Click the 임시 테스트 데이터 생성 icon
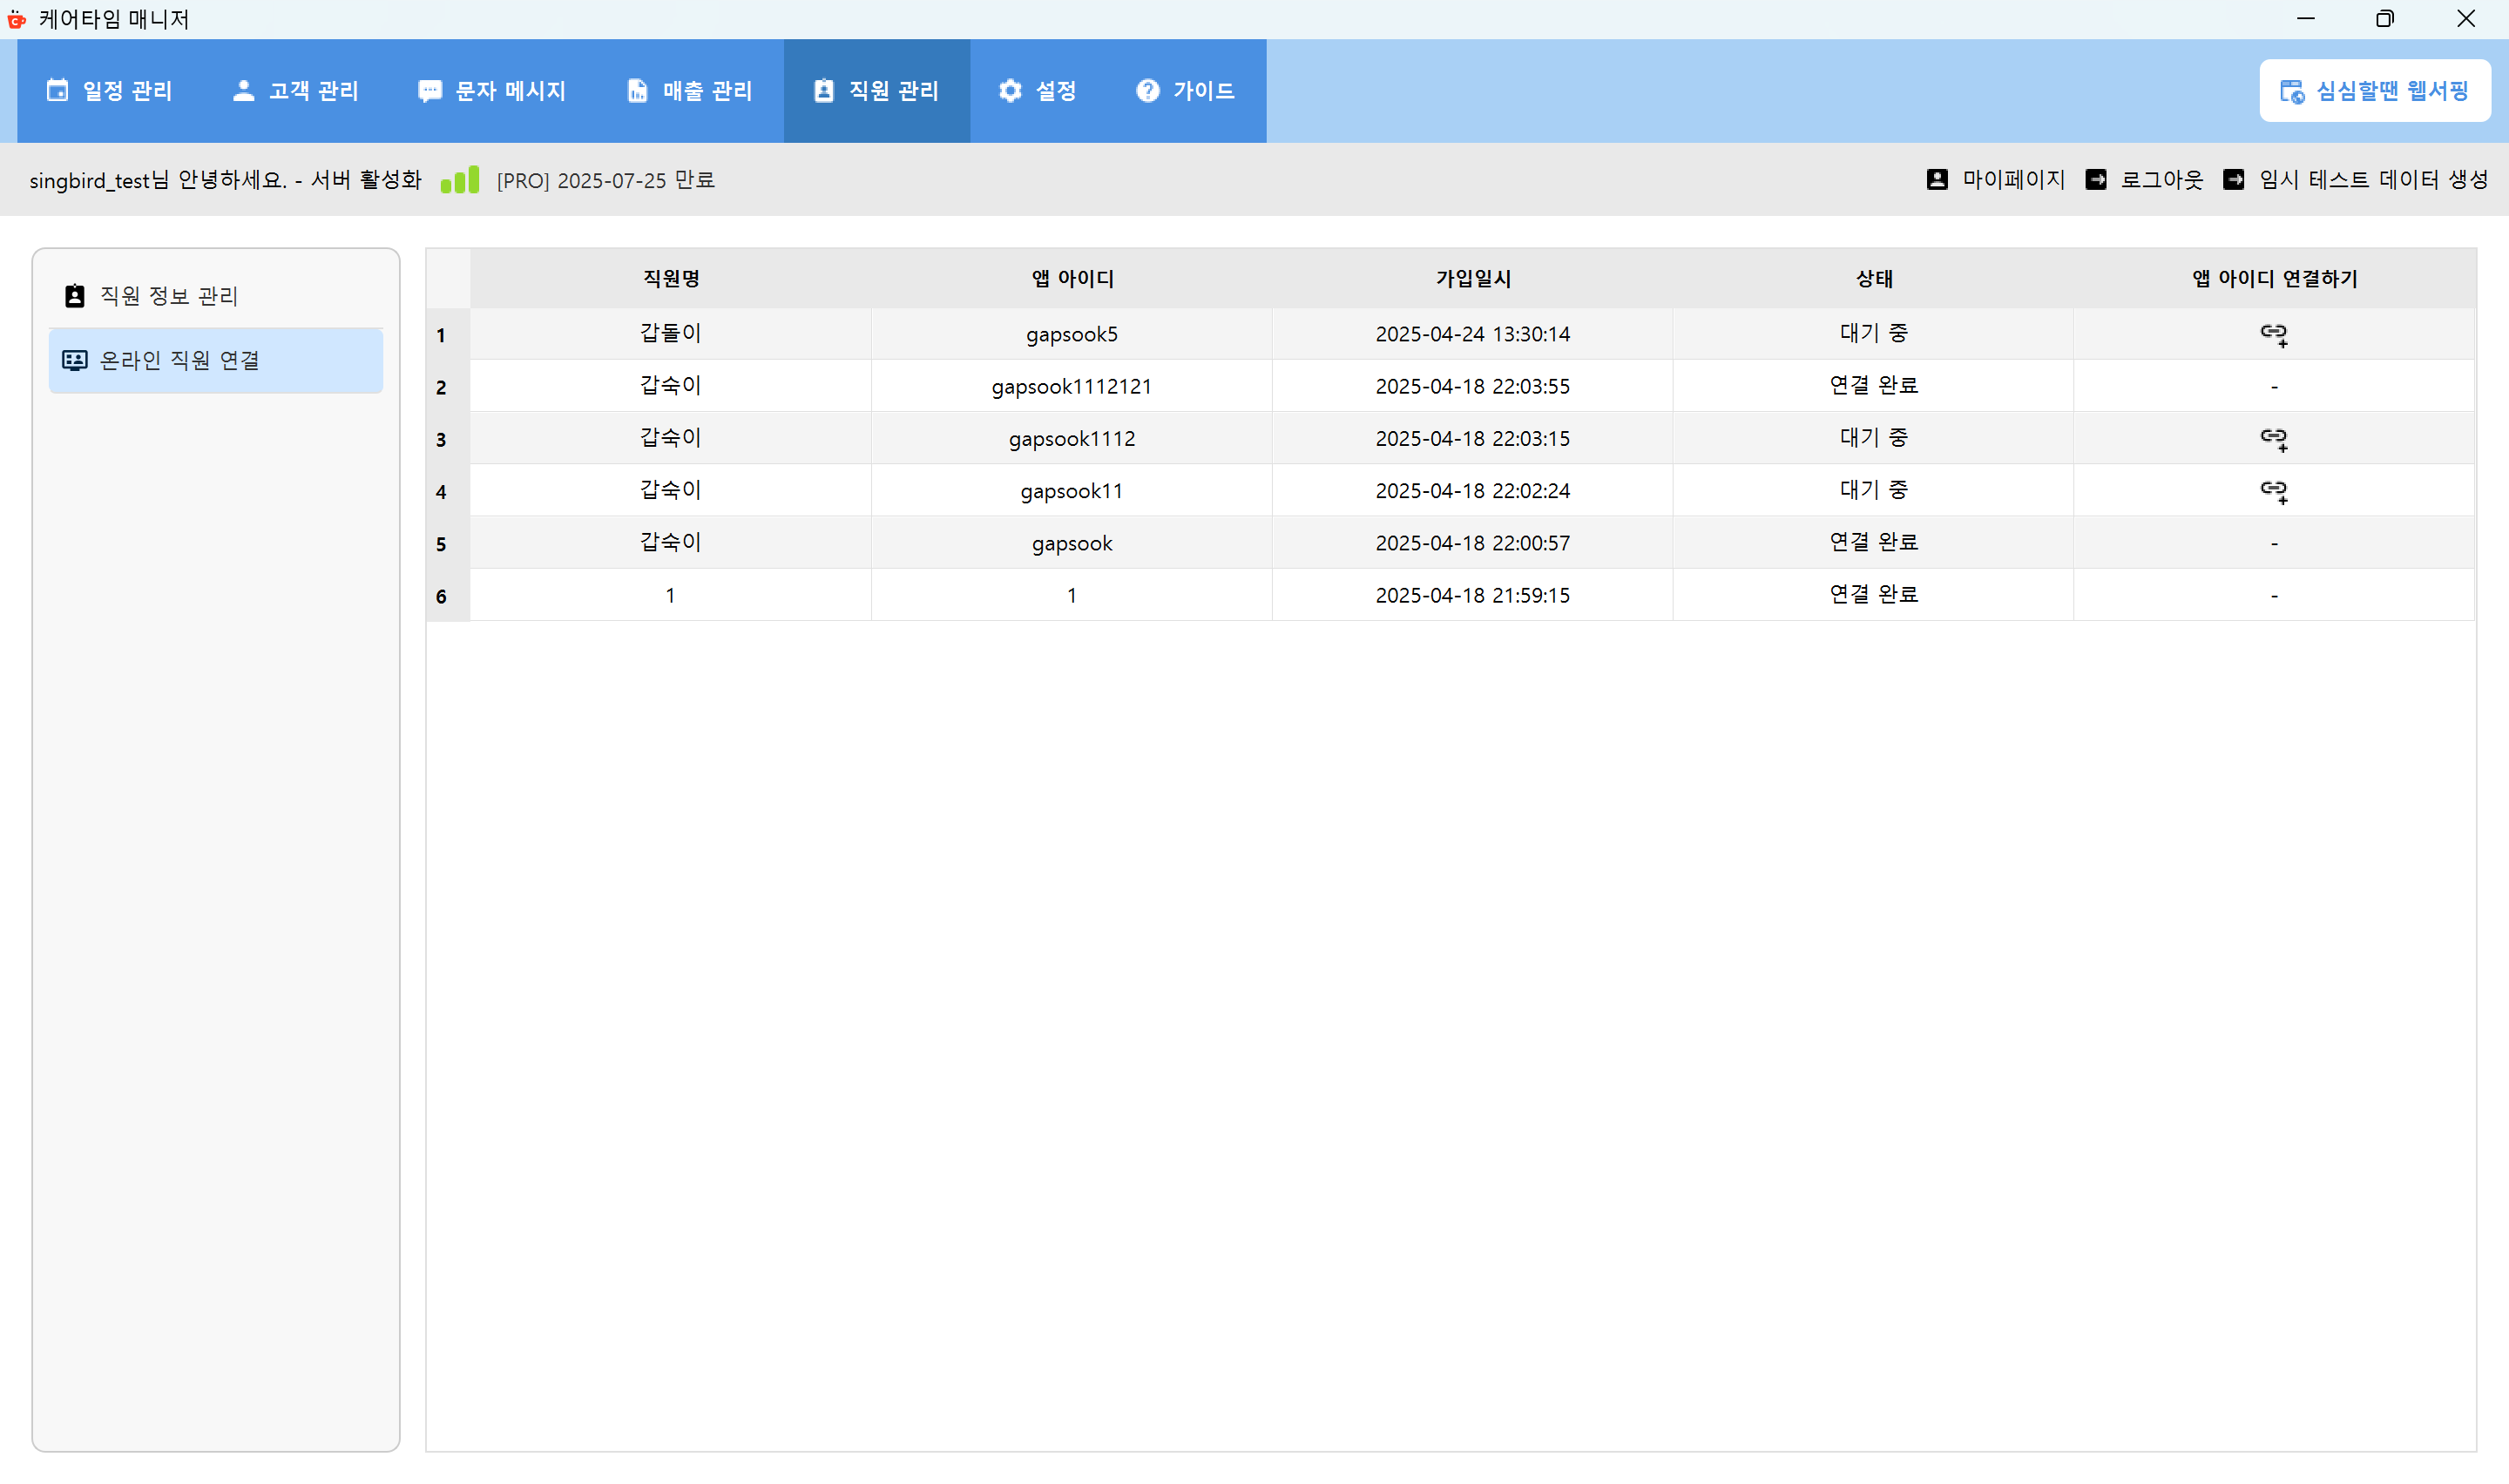Viewport: 2509px width, 1484px height. (x=2234, y=180)
